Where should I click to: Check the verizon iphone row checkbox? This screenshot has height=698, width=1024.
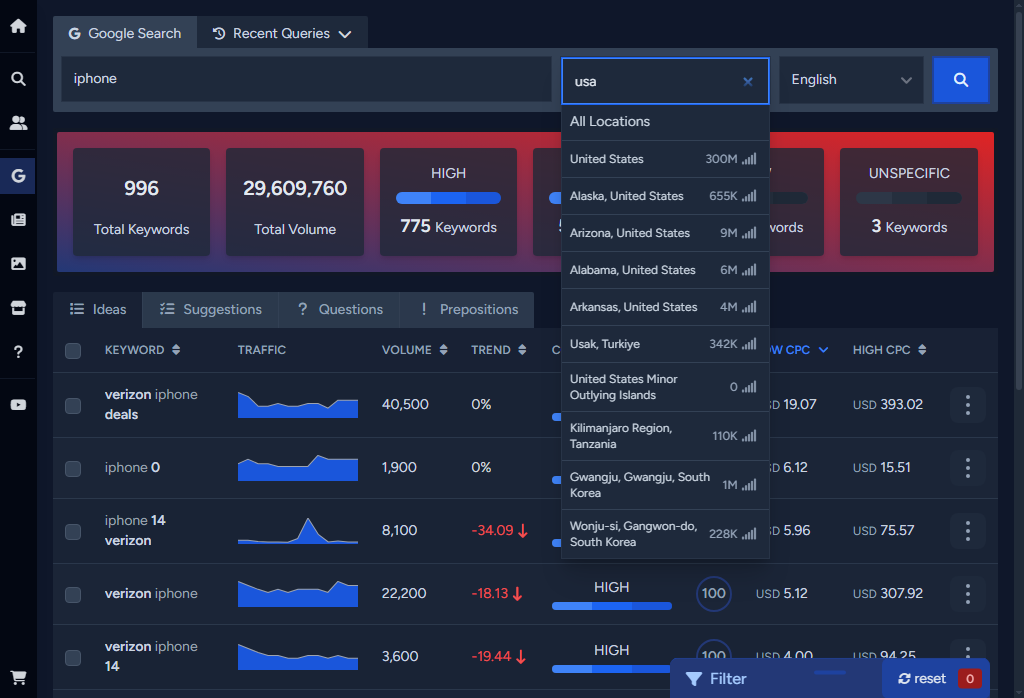[73, 595]
